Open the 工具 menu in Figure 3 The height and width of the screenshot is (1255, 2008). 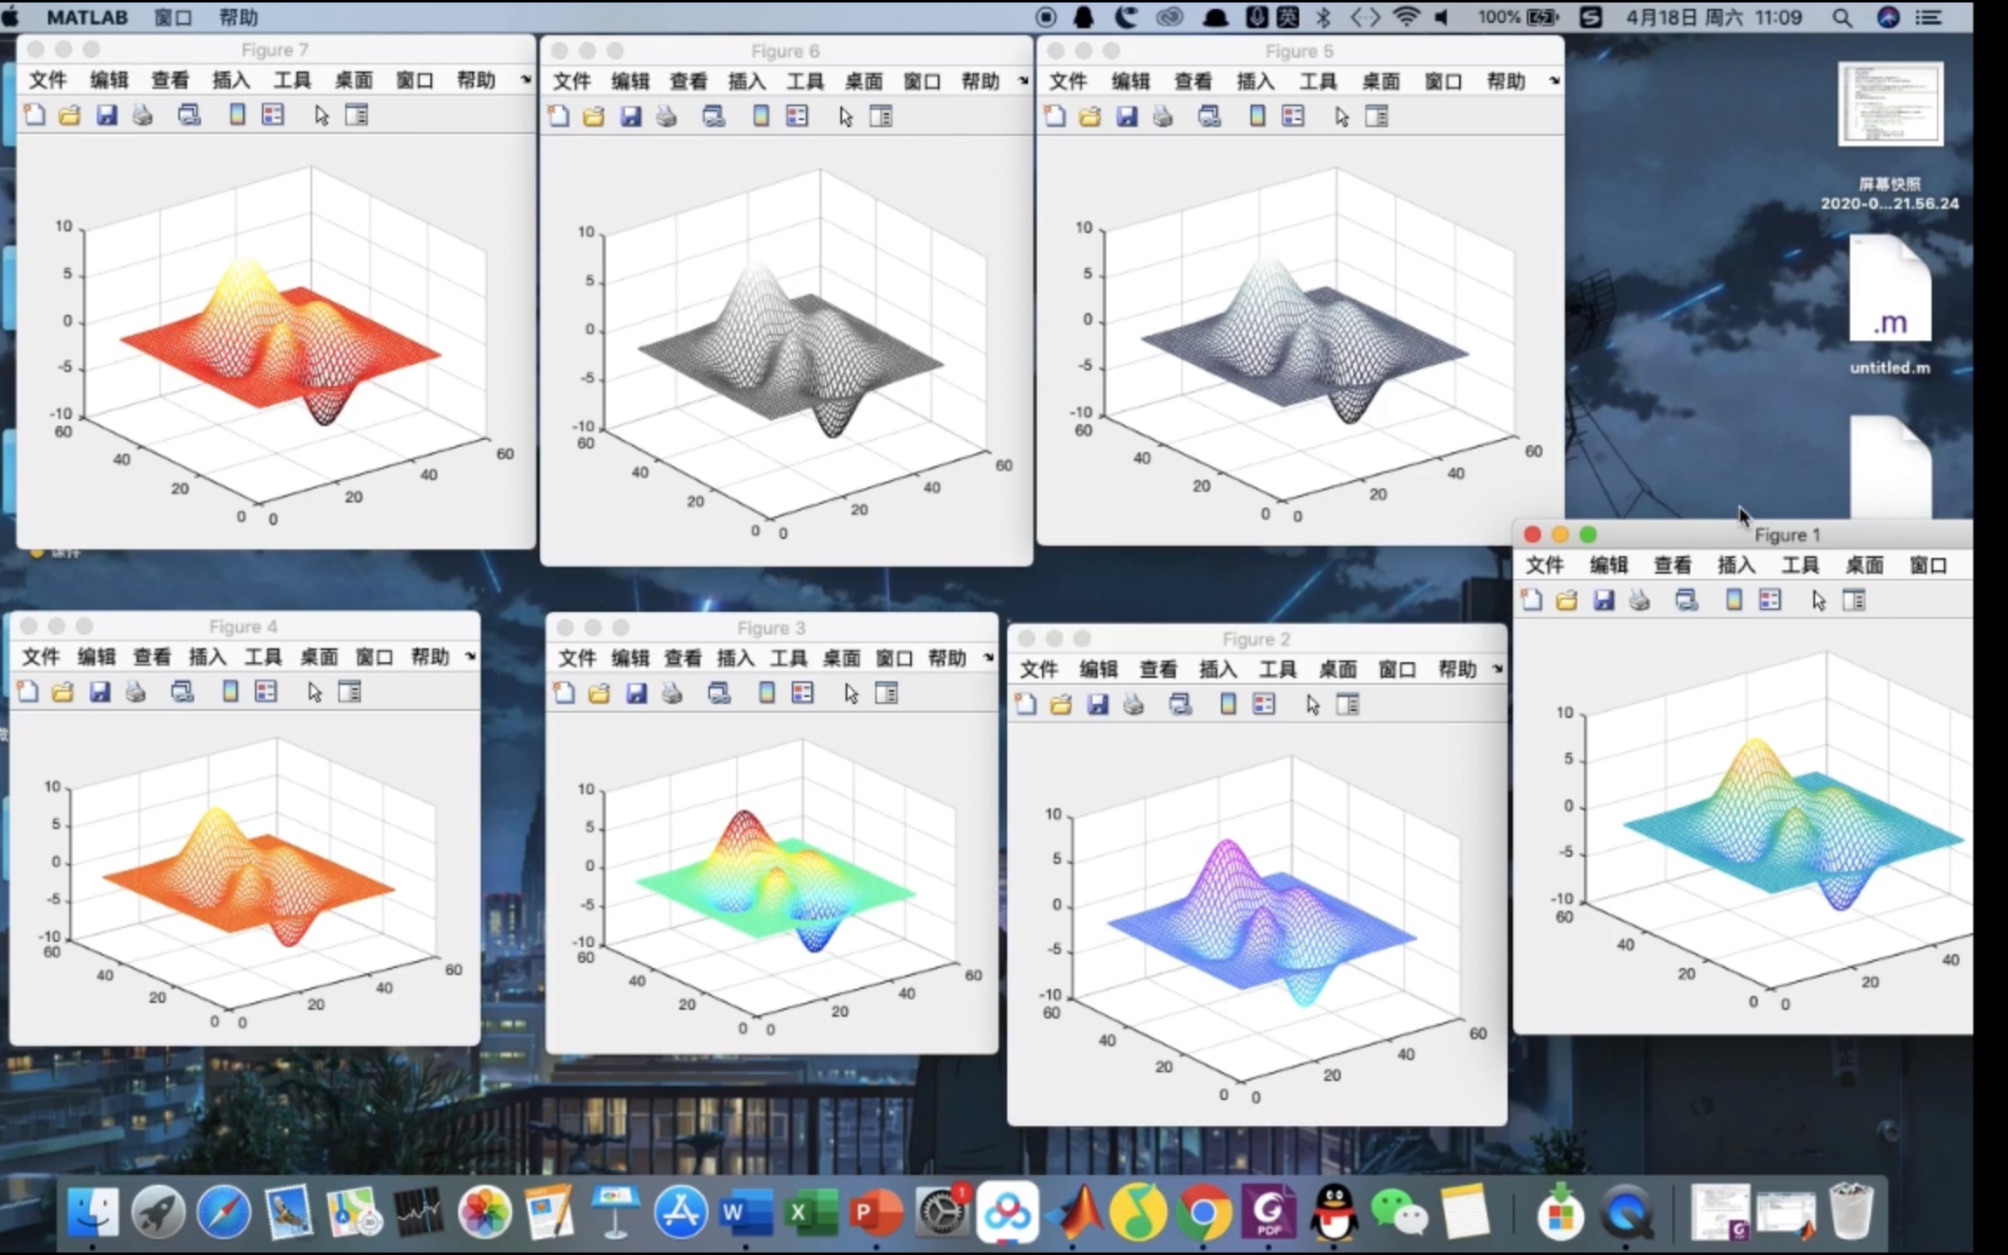(788, 658)
